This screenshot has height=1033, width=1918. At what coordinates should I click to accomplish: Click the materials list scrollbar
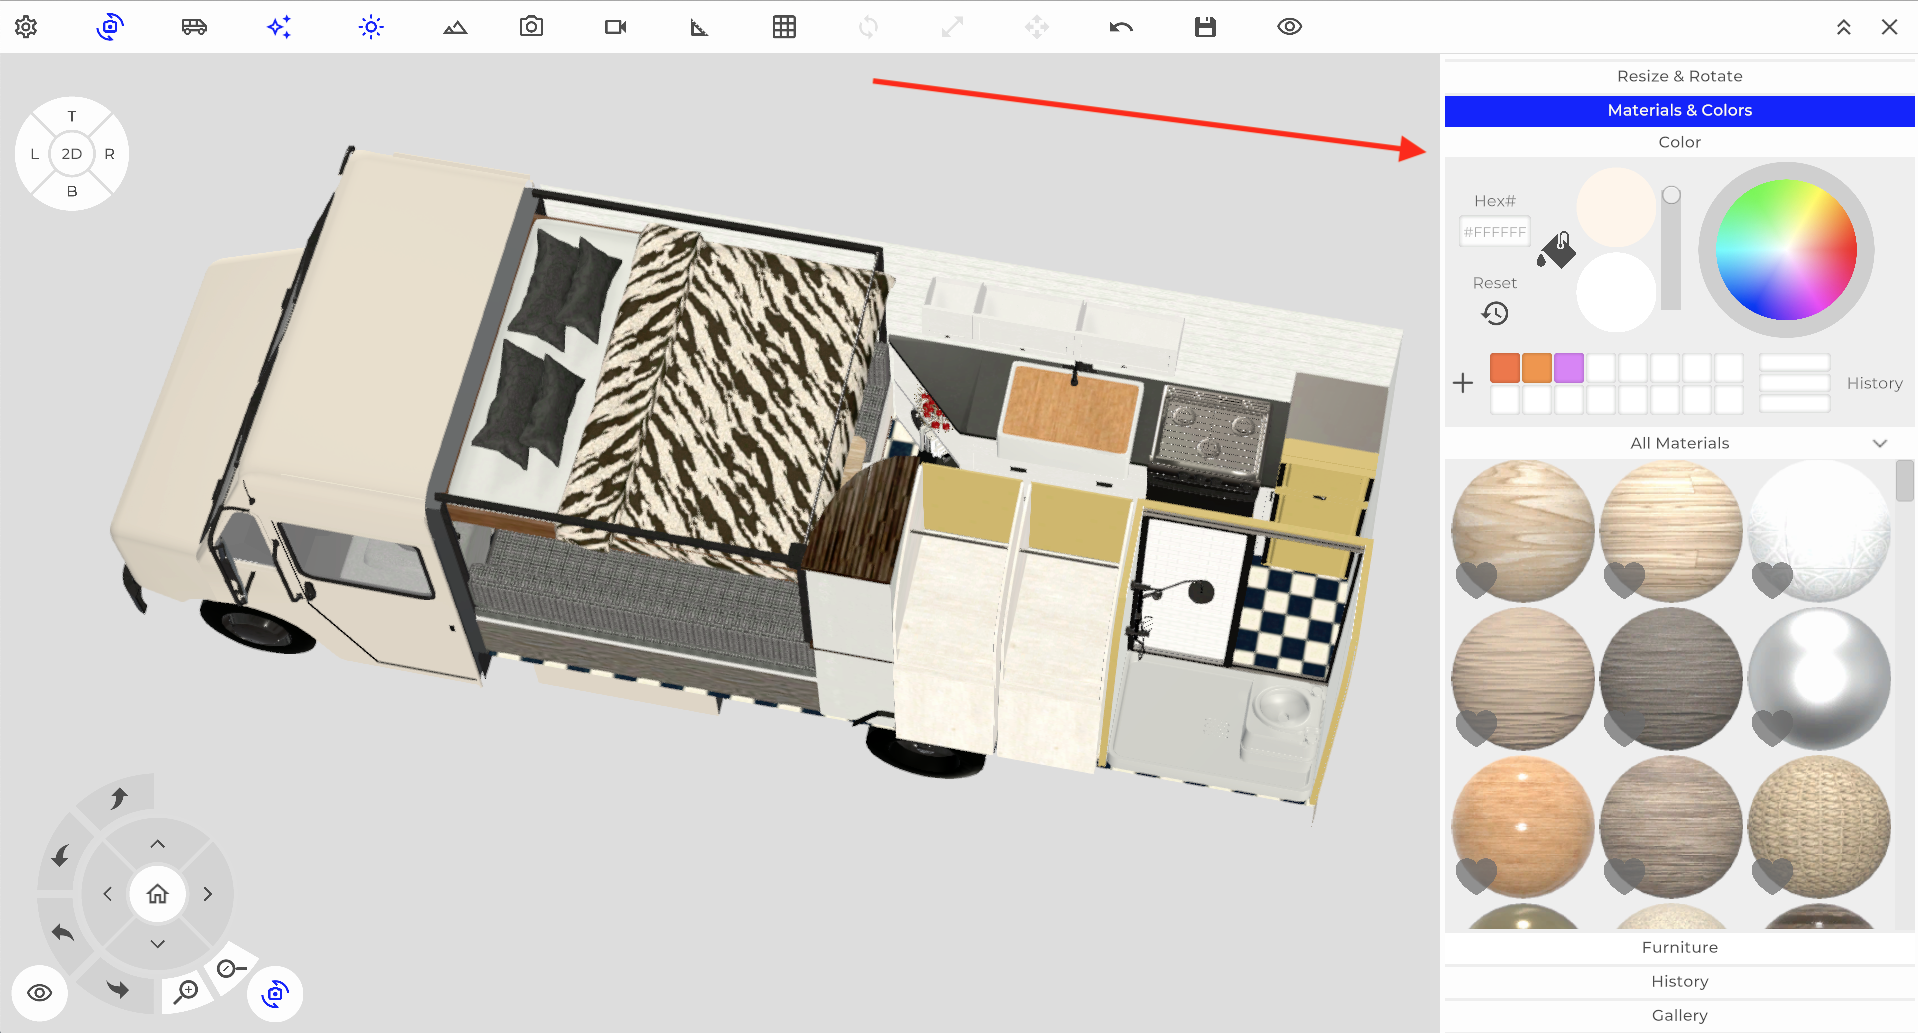point(1905,481)
